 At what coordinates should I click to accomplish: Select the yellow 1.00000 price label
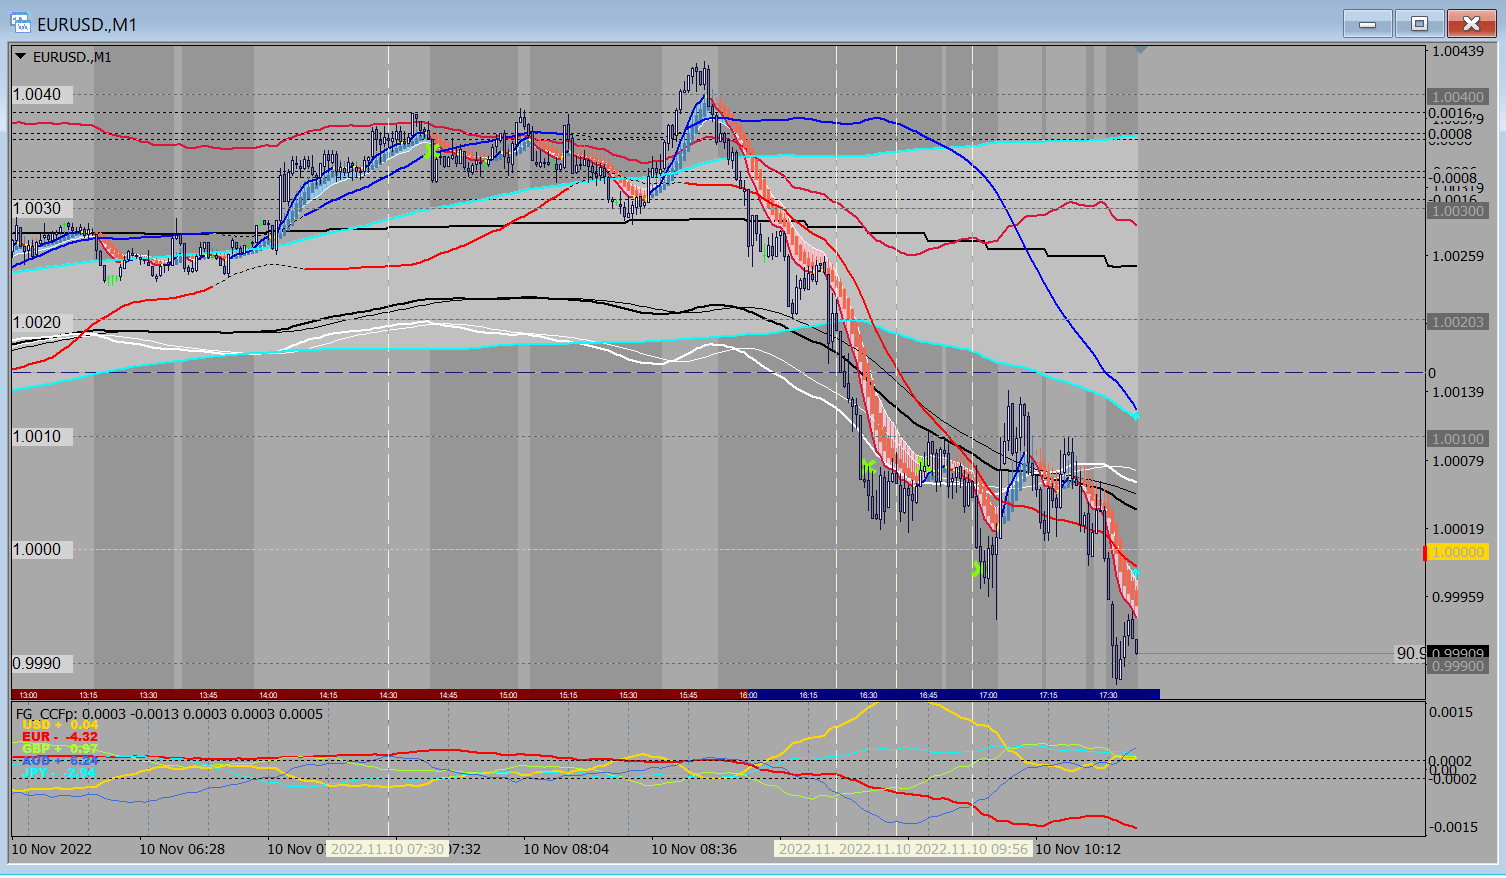[x=1459, y=553]
